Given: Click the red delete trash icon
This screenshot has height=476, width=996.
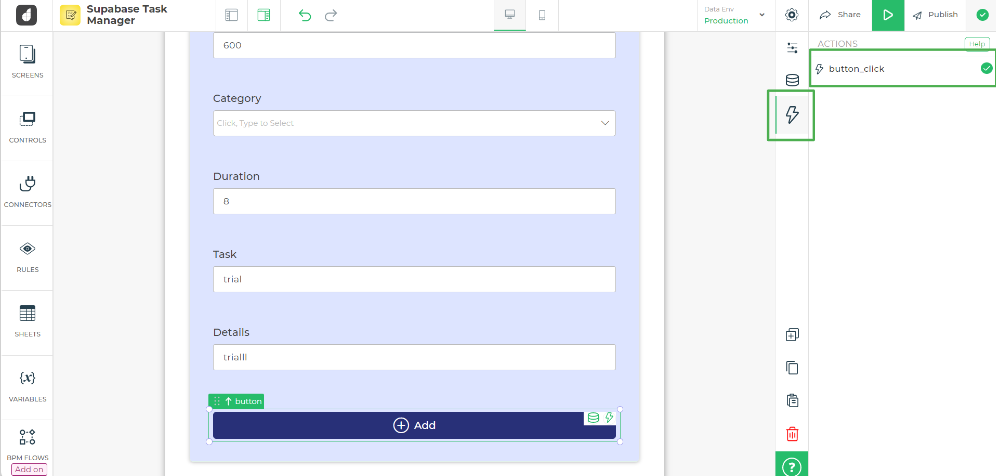Looking at the screenshot, I should 792,434.
